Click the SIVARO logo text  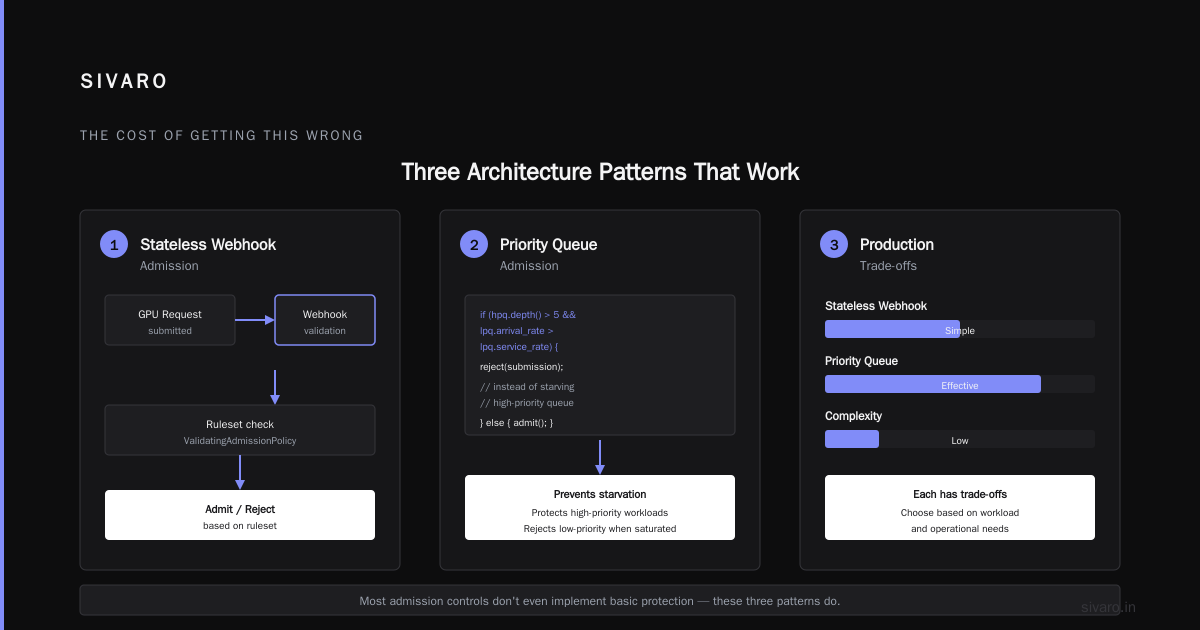click(124, 82)
